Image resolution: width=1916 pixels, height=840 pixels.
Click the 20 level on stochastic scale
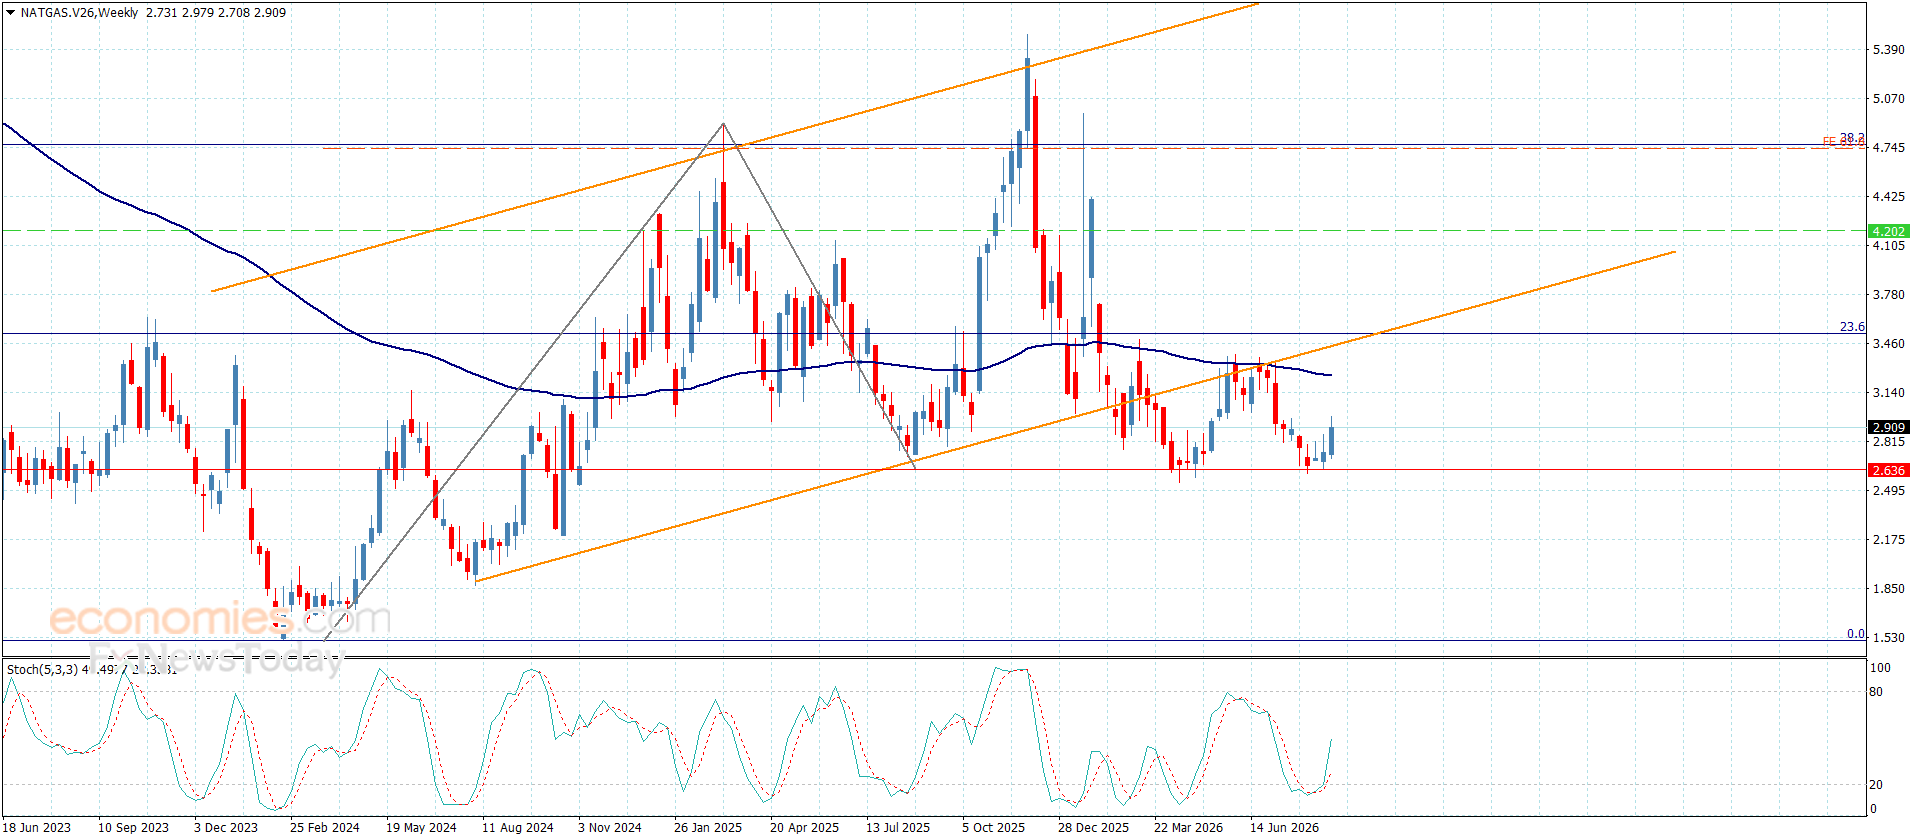pyautogui.click(x=1876, y=785)
